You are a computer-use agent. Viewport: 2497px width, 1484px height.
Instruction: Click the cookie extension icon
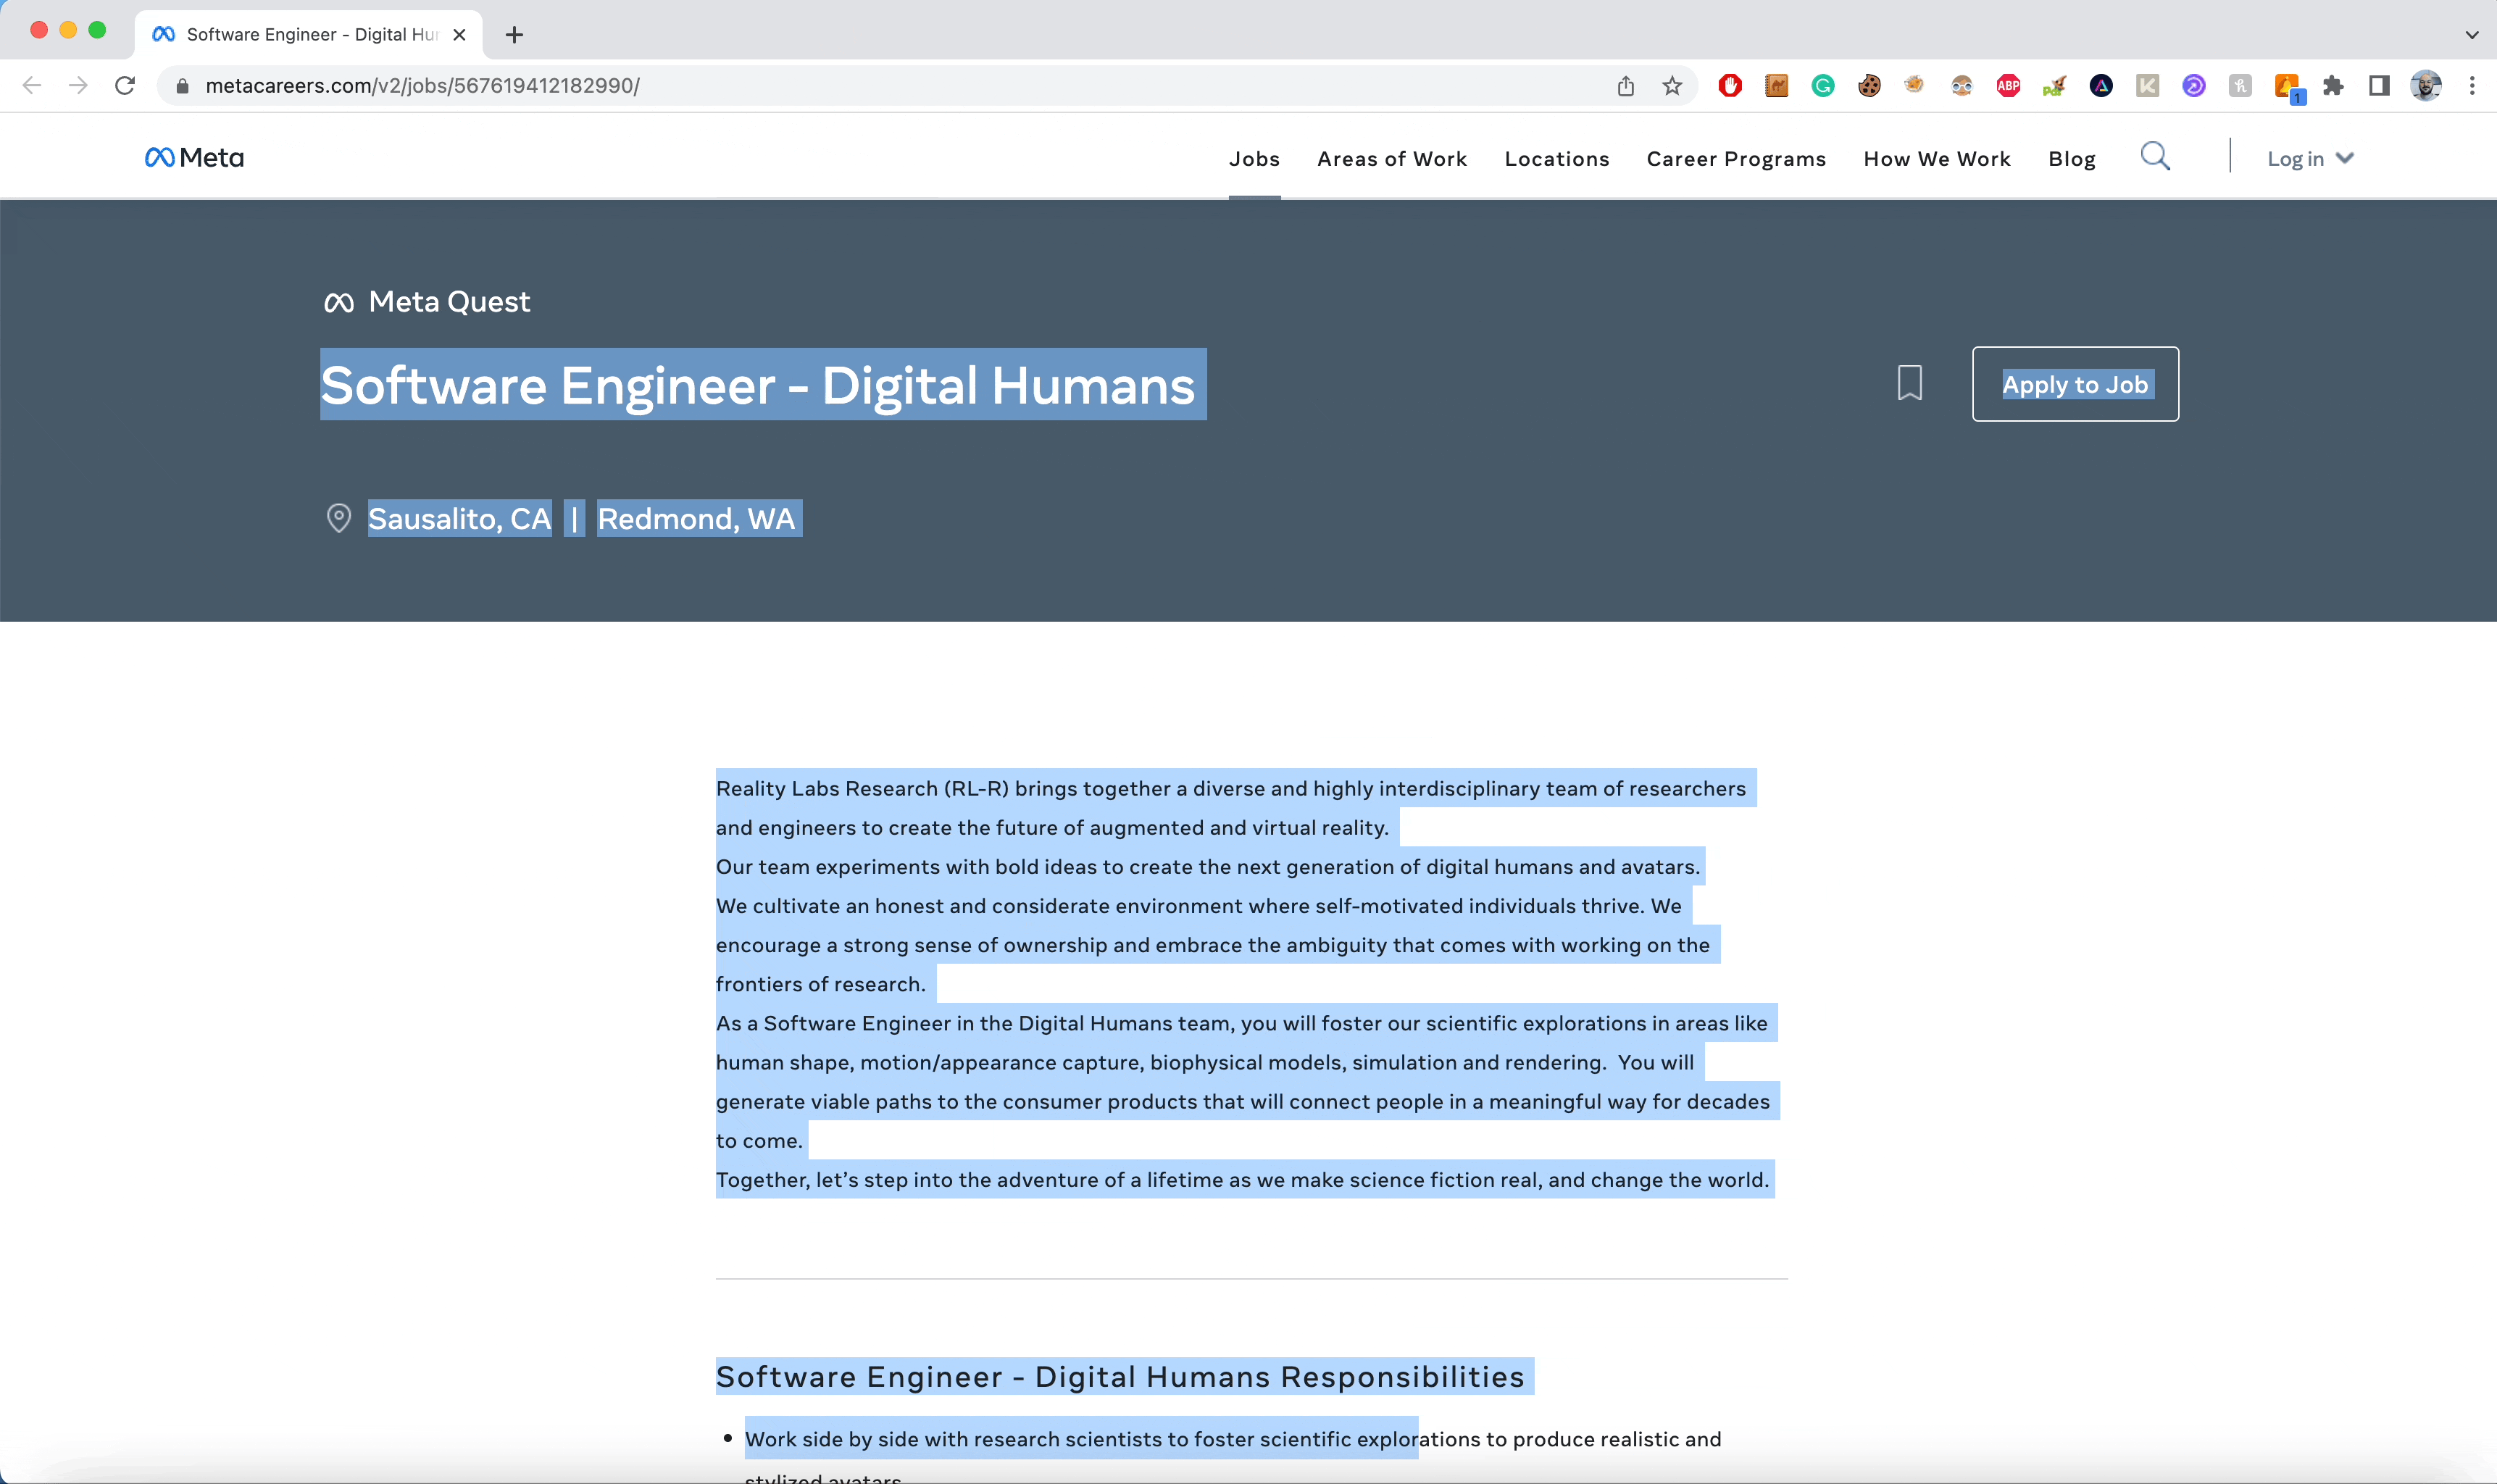coord(1869,86)
